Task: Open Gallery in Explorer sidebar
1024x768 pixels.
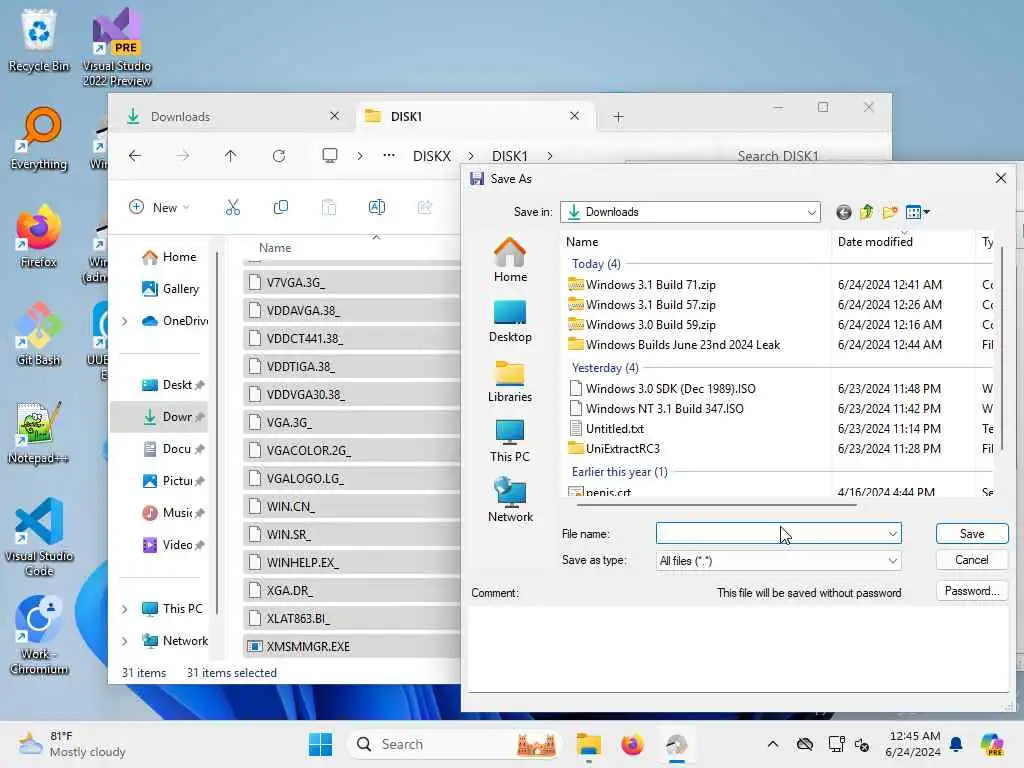Action: (x=170, y=289)
